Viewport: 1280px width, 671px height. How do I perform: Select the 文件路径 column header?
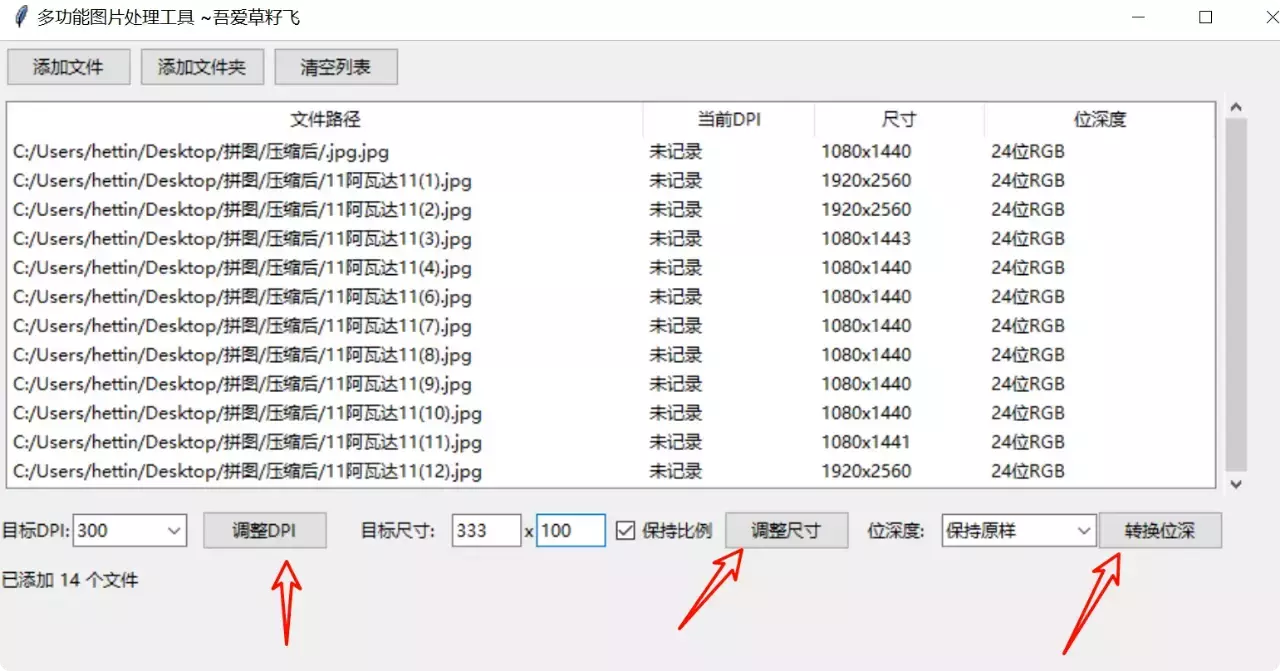323,119
